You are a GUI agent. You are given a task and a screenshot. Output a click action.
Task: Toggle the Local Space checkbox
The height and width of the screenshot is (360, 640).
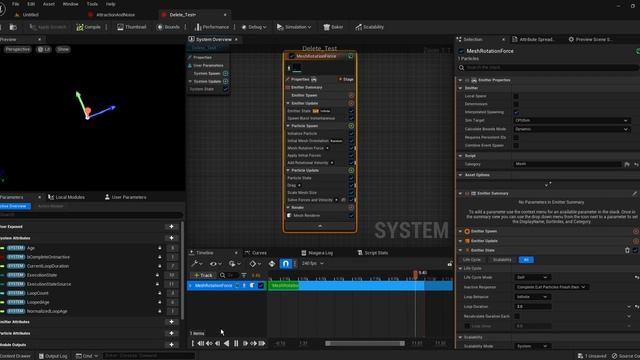(516, 96)
